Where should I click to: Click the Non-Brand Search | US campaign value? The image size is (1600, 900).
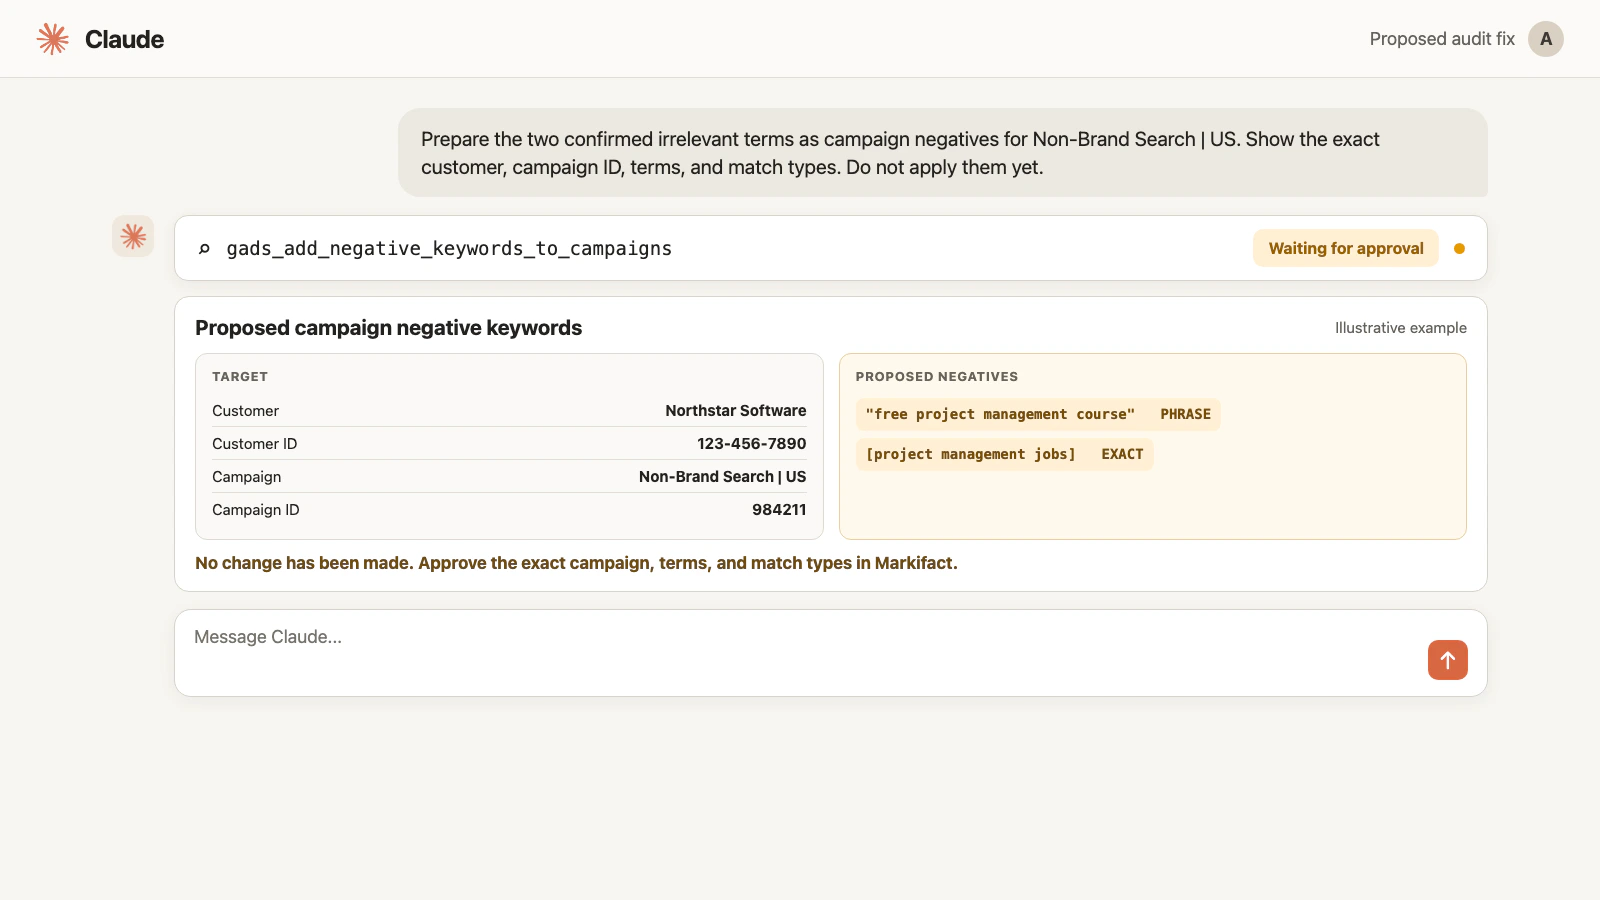coord(722,477)
